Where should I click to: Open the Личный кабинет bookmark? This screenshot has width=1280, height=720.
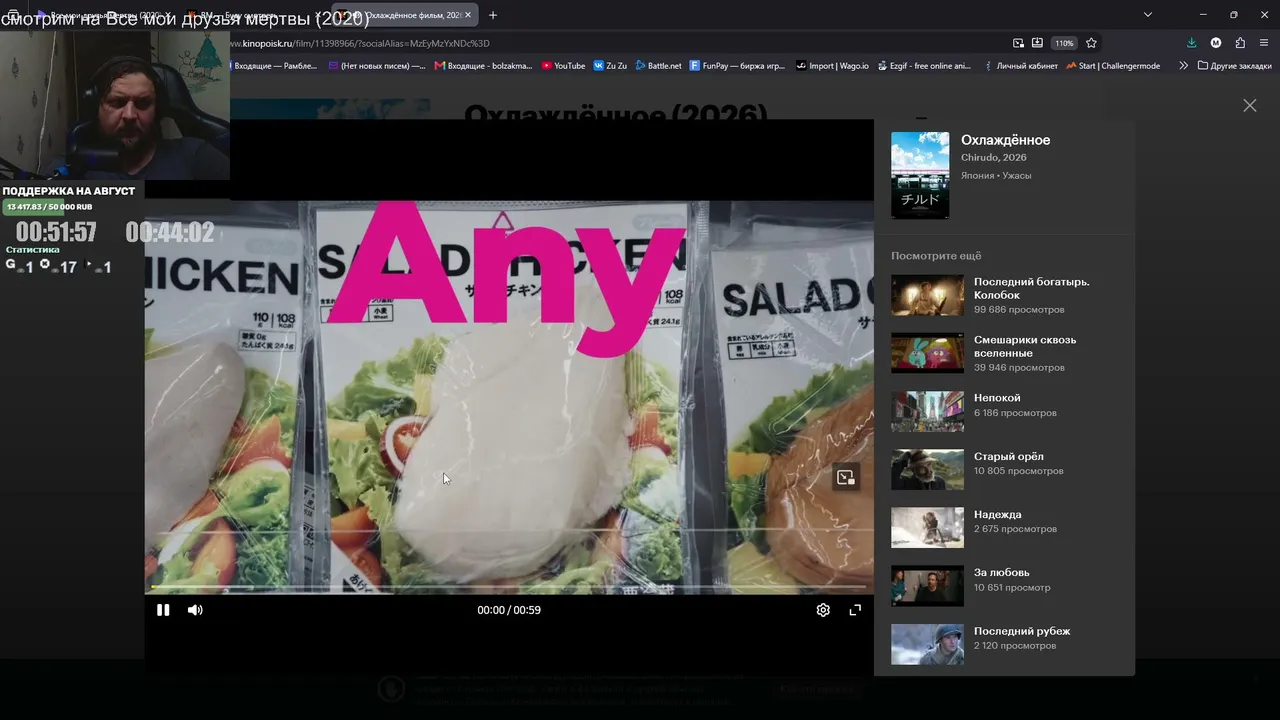1020,66
